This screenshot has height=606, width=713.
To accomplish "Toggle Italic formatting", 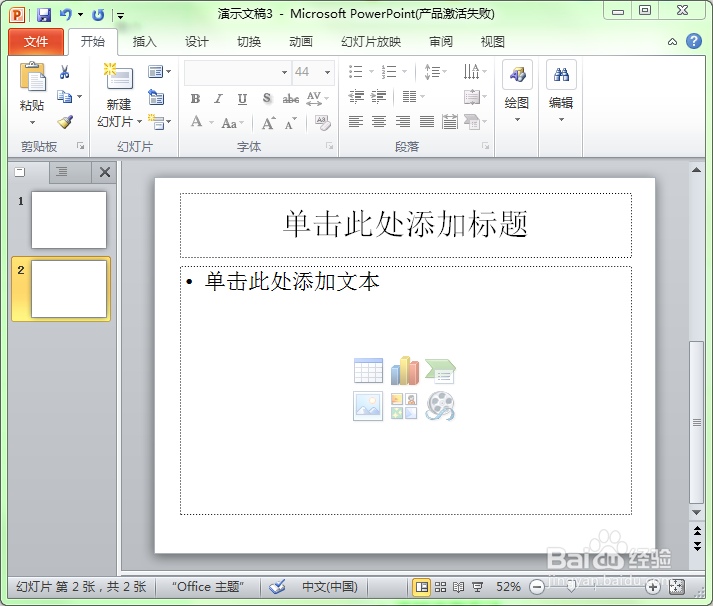I will (219, 99).
